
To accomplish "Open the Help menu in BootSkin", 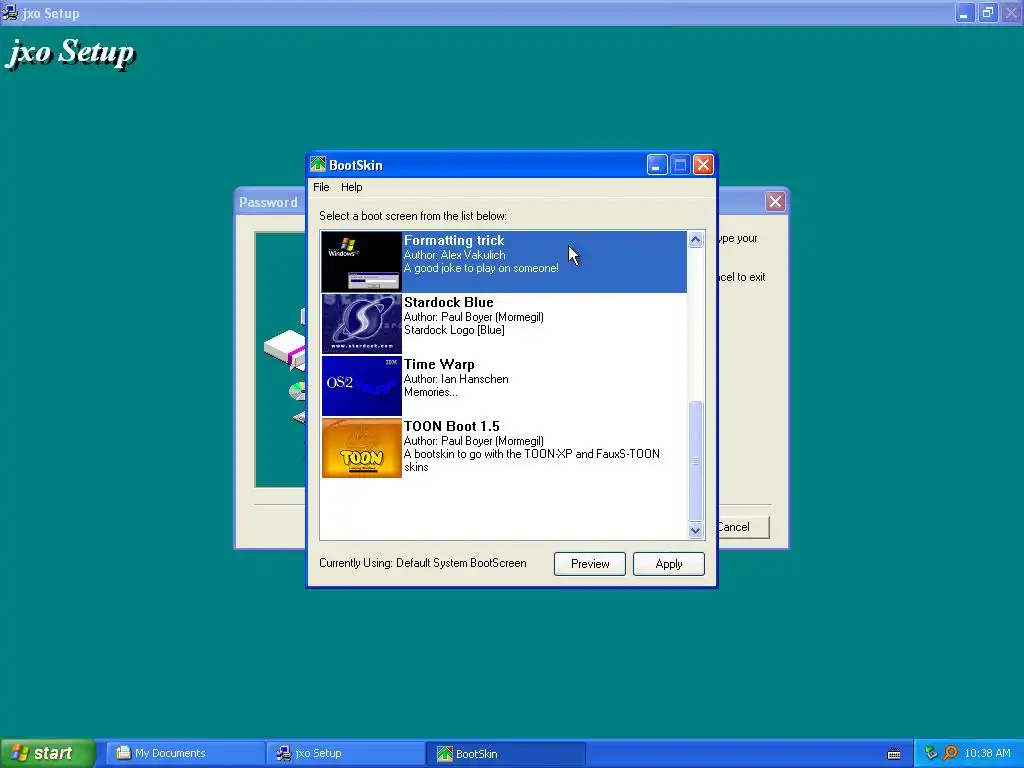I will tap(351, 187).
